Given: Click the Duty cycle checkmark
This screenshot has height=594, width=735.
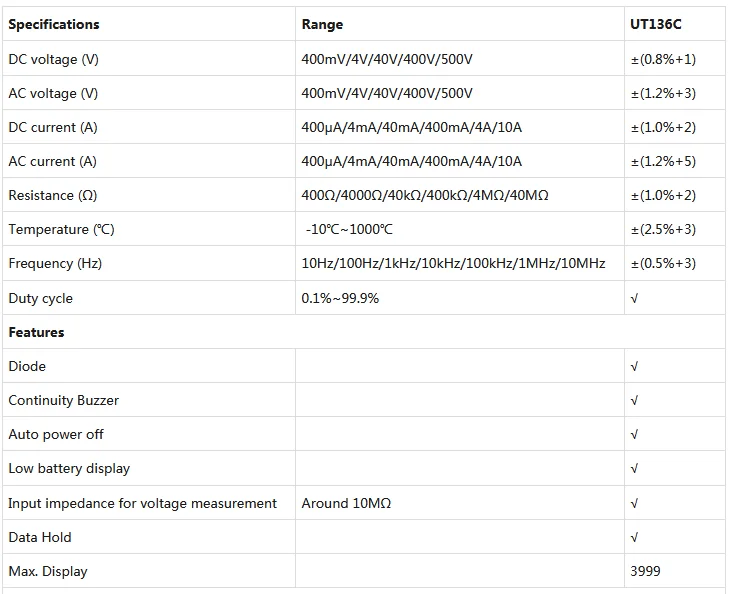Looking at the screenshot, I should pyautogui.click(x=634, y=299).
